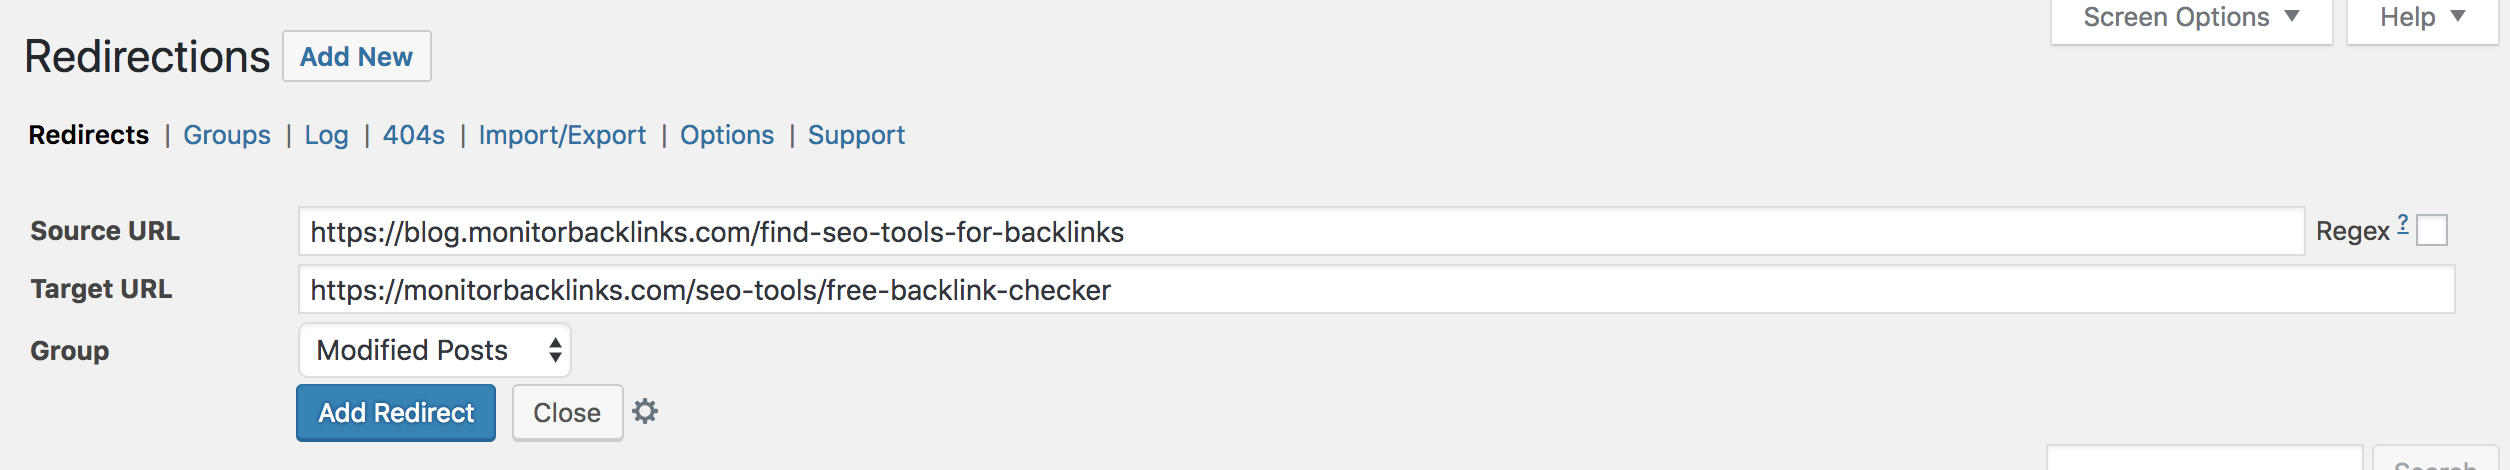Expand the Screen Options panel
Screen dimensions: 2510x470
(x=2191, y=18)
